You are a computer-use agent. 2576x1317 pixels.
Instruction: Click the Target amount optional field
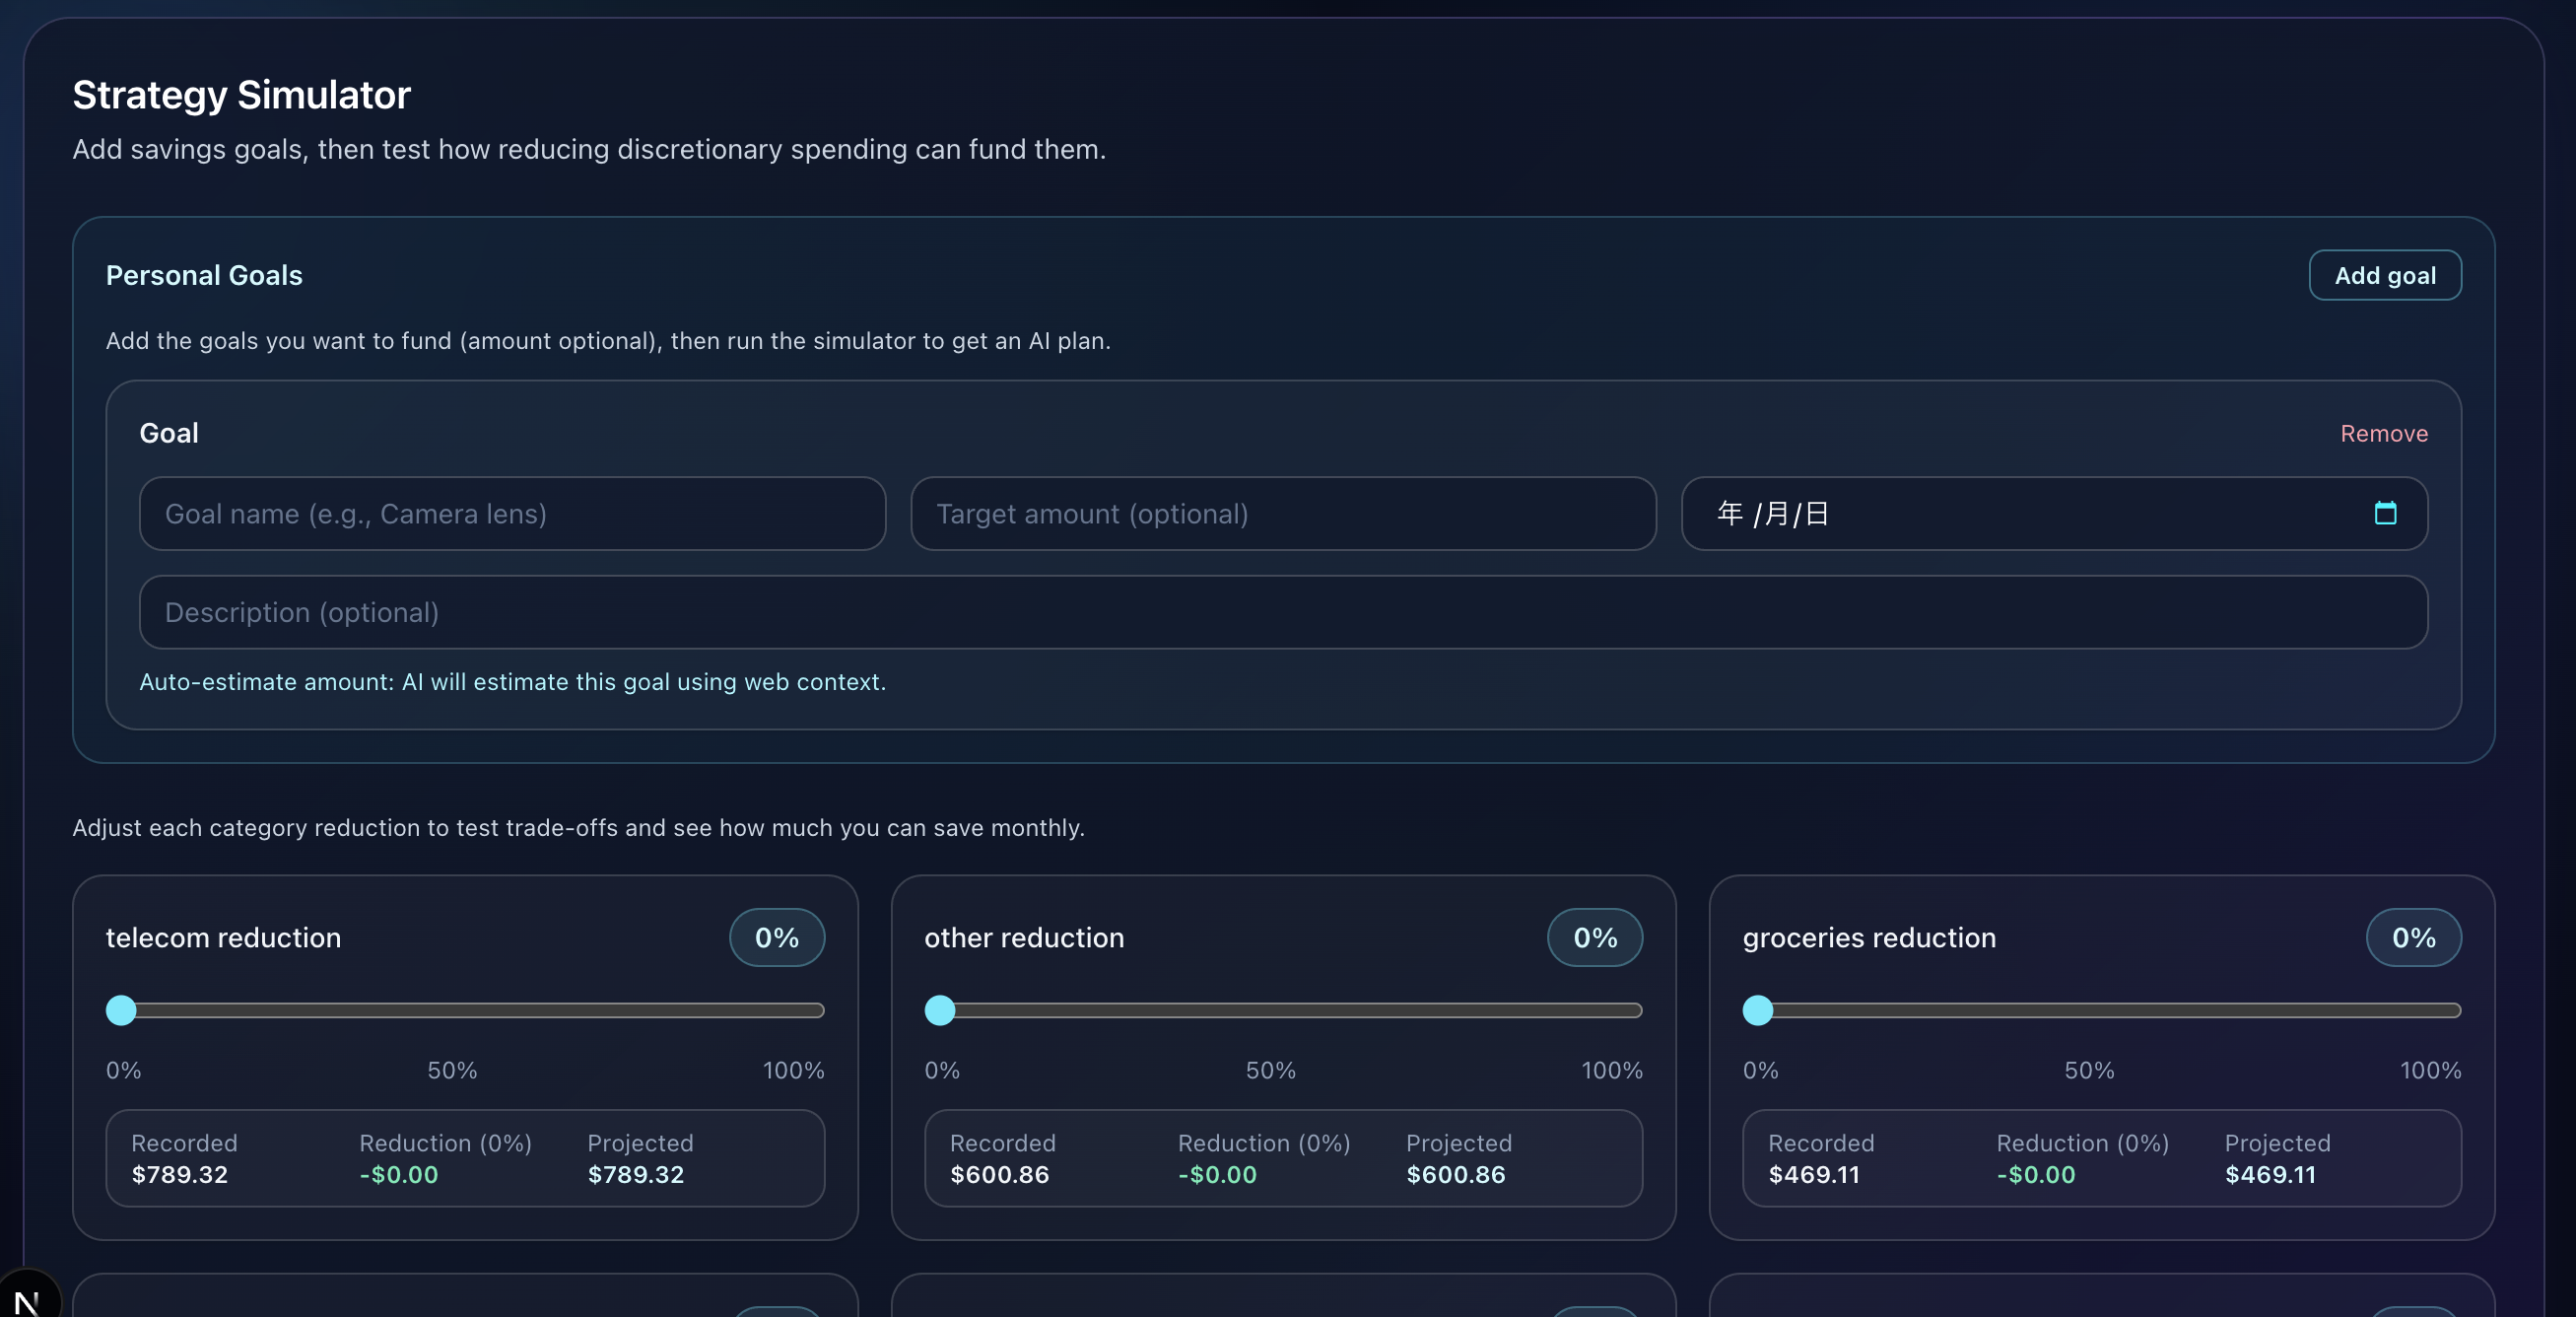coord(1283,513)
